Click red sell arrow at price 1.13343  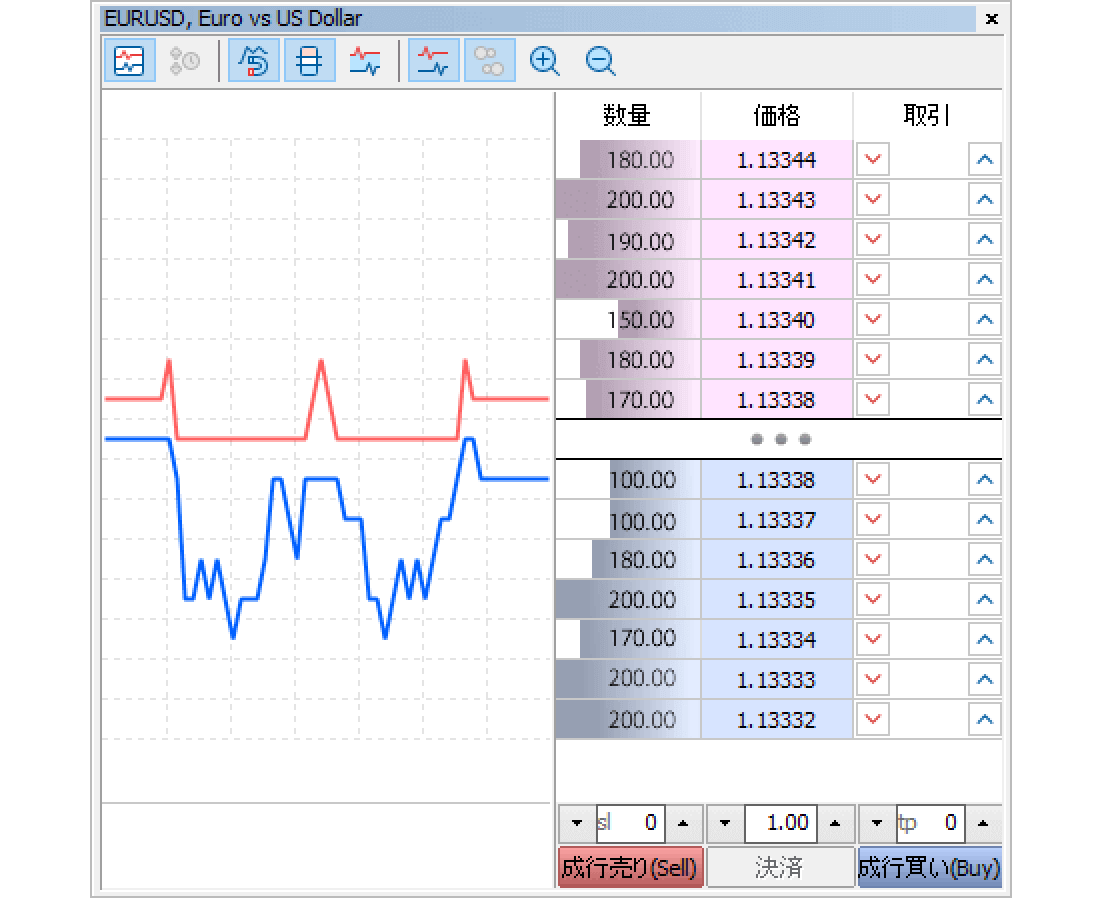[x=873, y=199]
